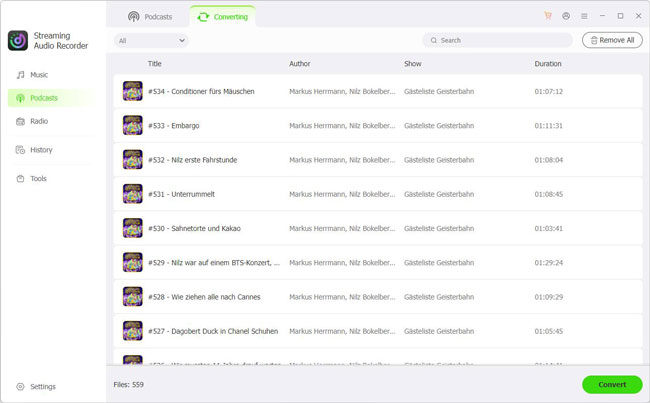
Task: Select title '#533 - Embargo'
Action: [x=174, y=126]
